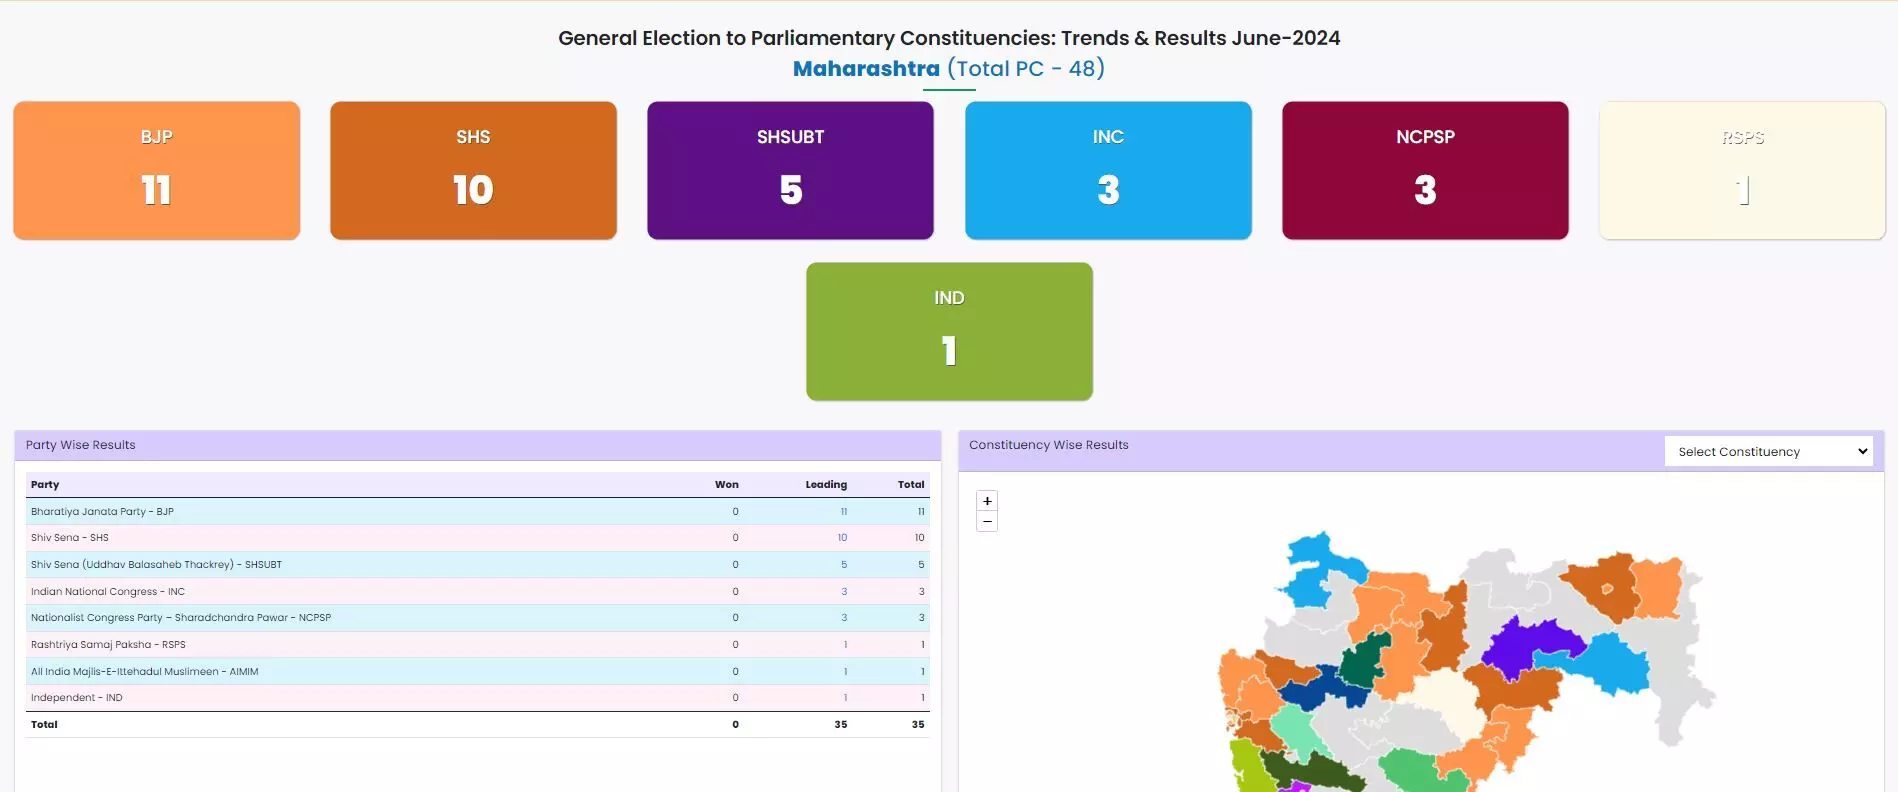
Task: Click Independent leading count 1 link
Action: pyautogui.click(x=845, y=698)
